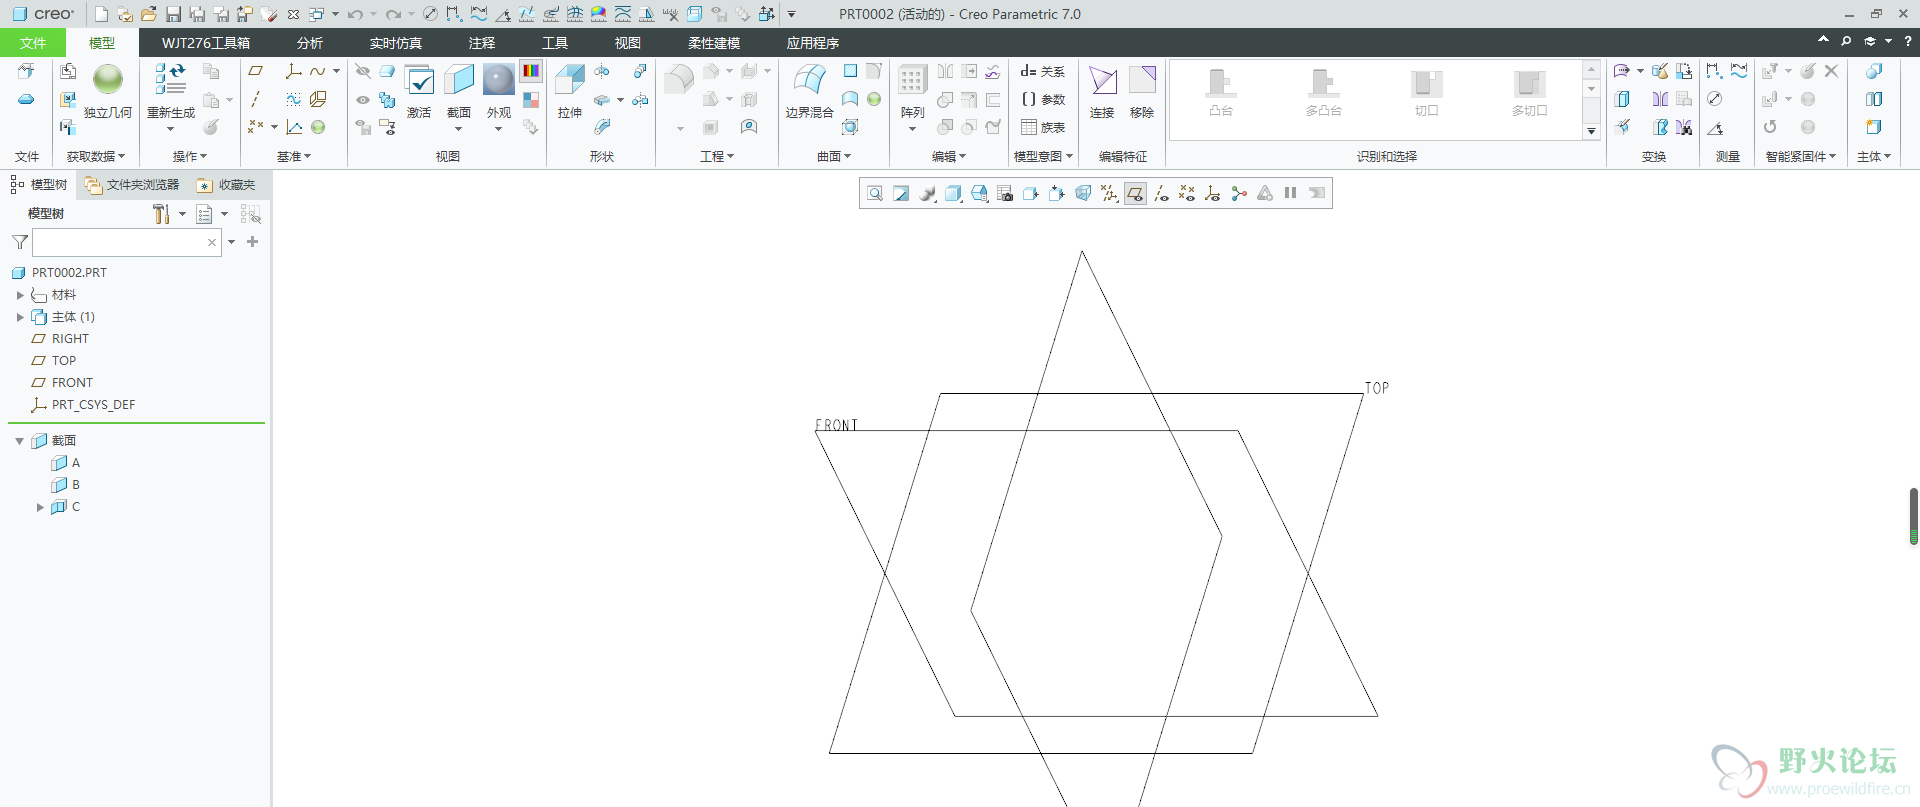The image size is (1920, 807).
Task: Toggle point display in the view toolbar
Action: [1187, 193]
